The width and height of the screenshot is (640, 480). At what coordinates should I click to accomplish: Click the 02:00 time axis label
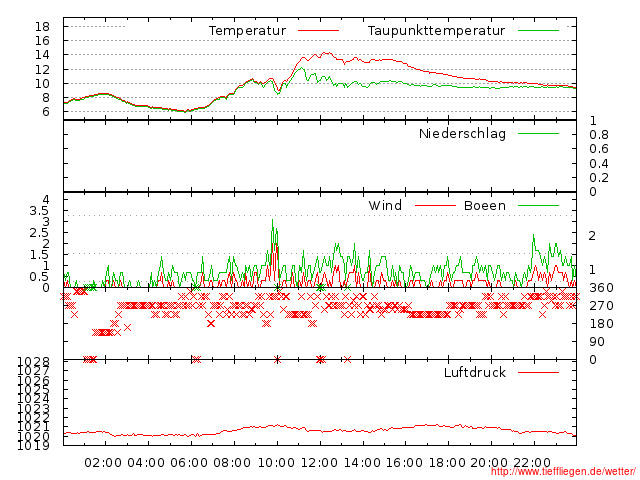pyautogui.click(x=103, y=463)
